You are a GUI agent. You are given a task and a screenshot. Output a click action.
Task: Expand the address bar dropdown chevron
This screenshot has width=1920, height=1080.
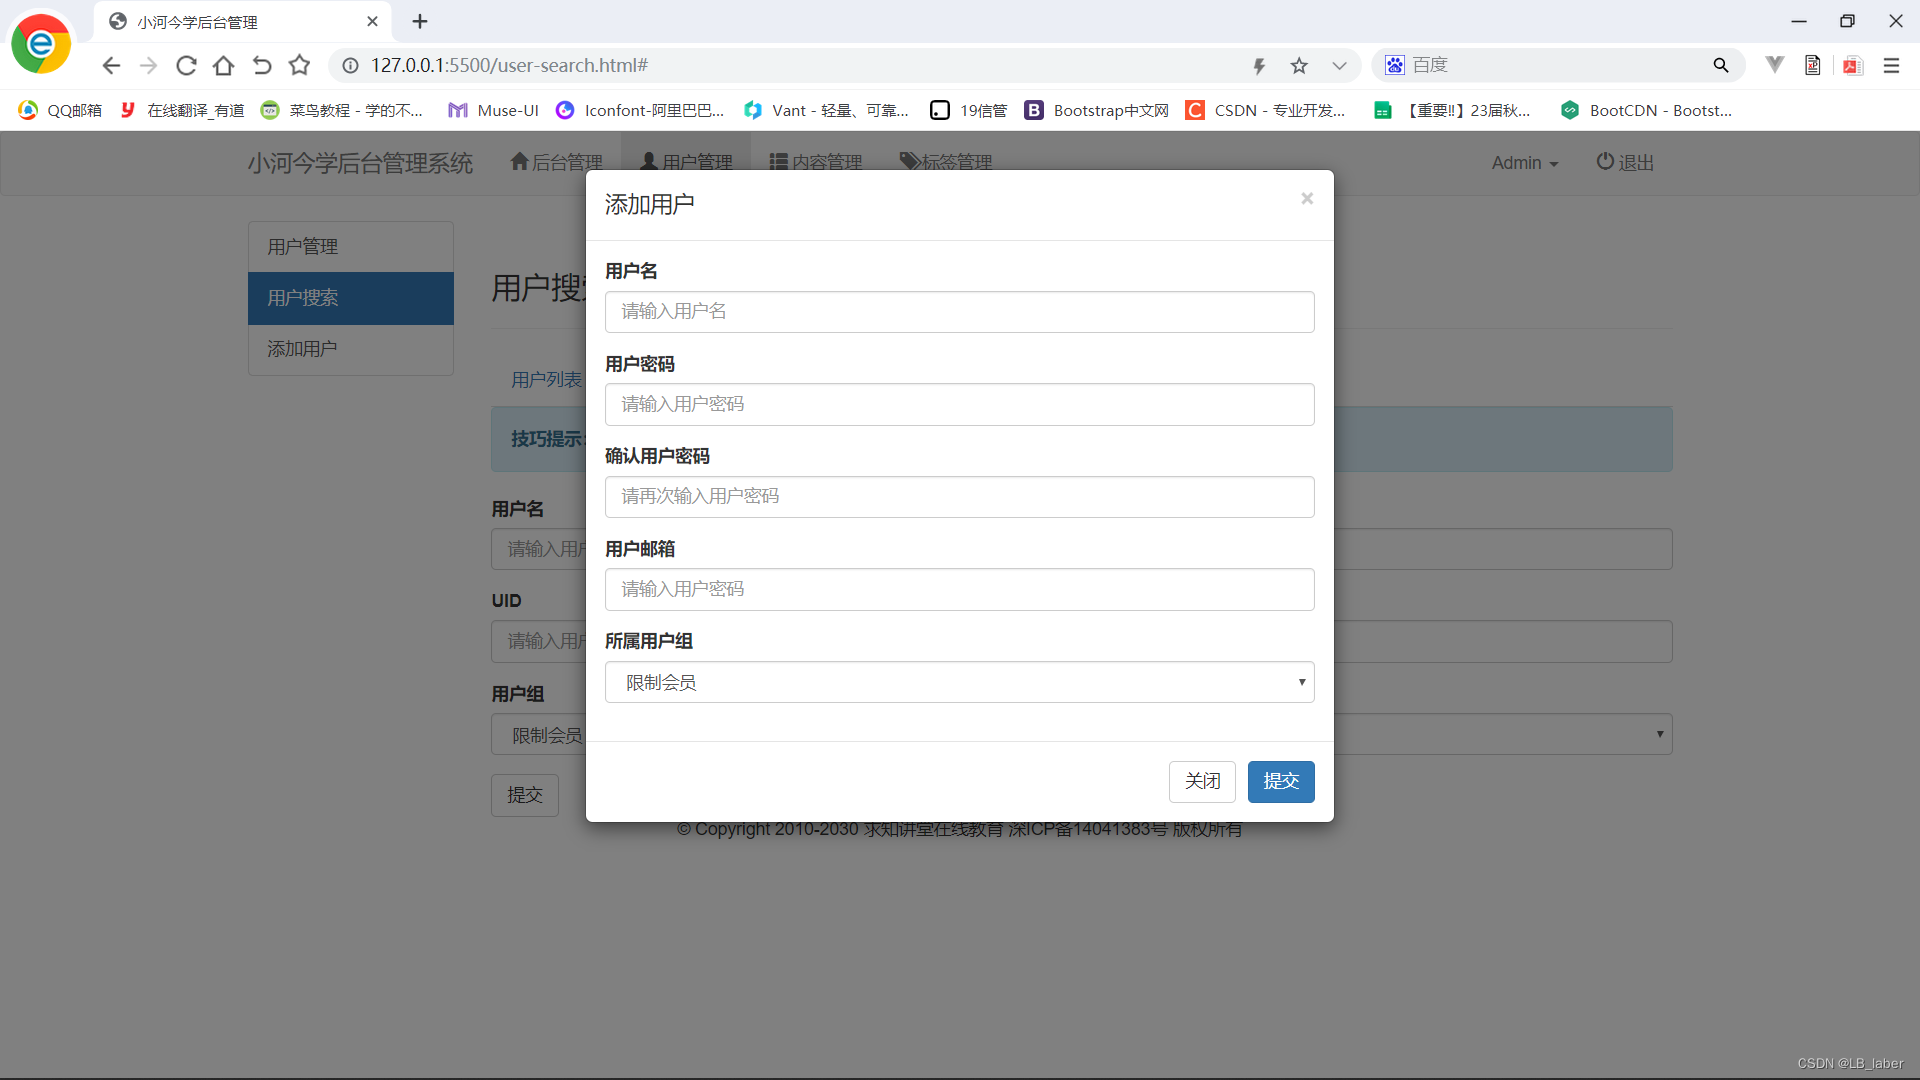click(x=1339, y=65)
